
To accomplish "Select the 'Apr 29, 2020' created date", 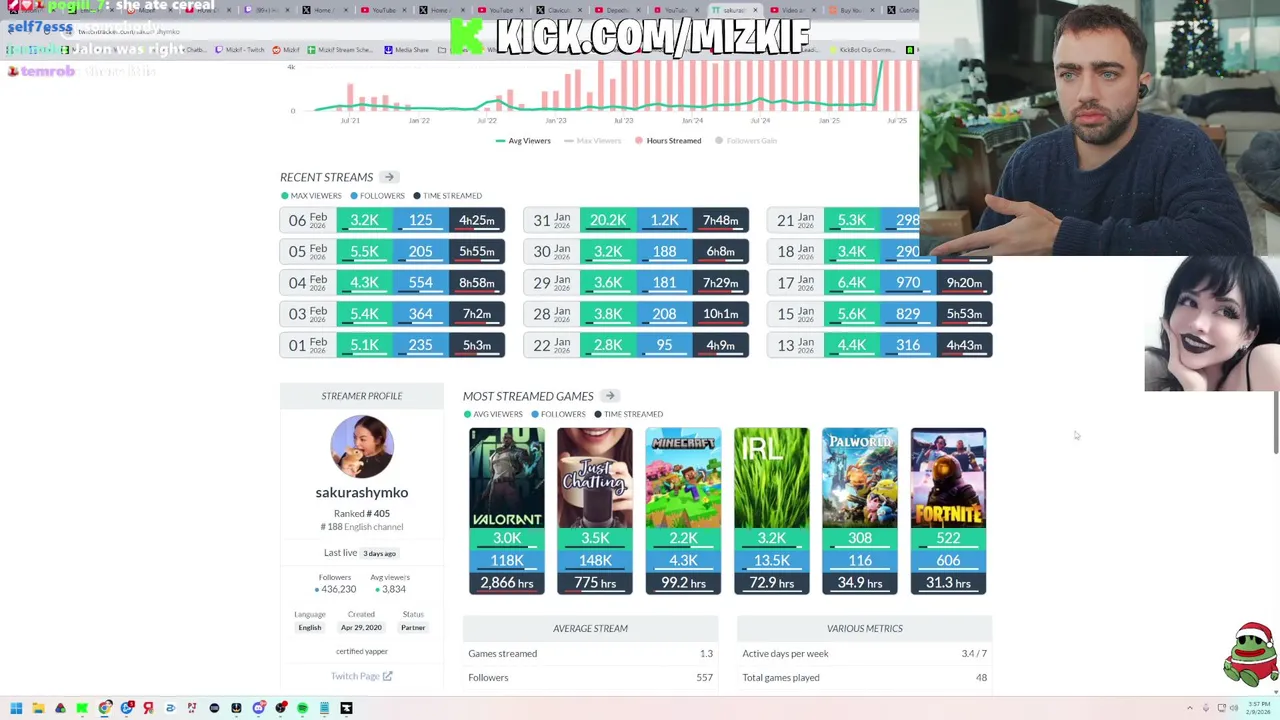I will (361, 627).
